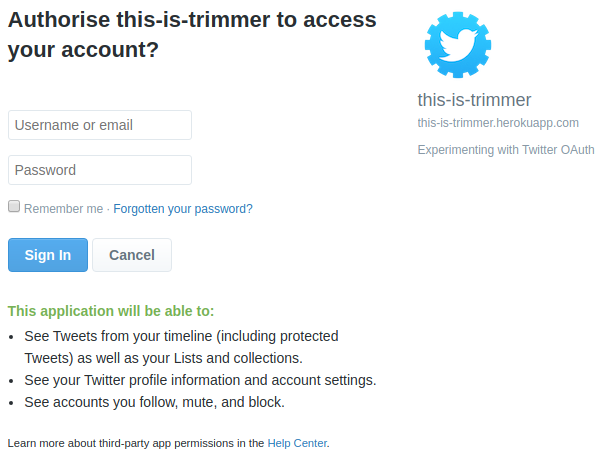Click the 'See accounts you follow' permission
This screenshot has width=605, height=455.
point(154,402)
